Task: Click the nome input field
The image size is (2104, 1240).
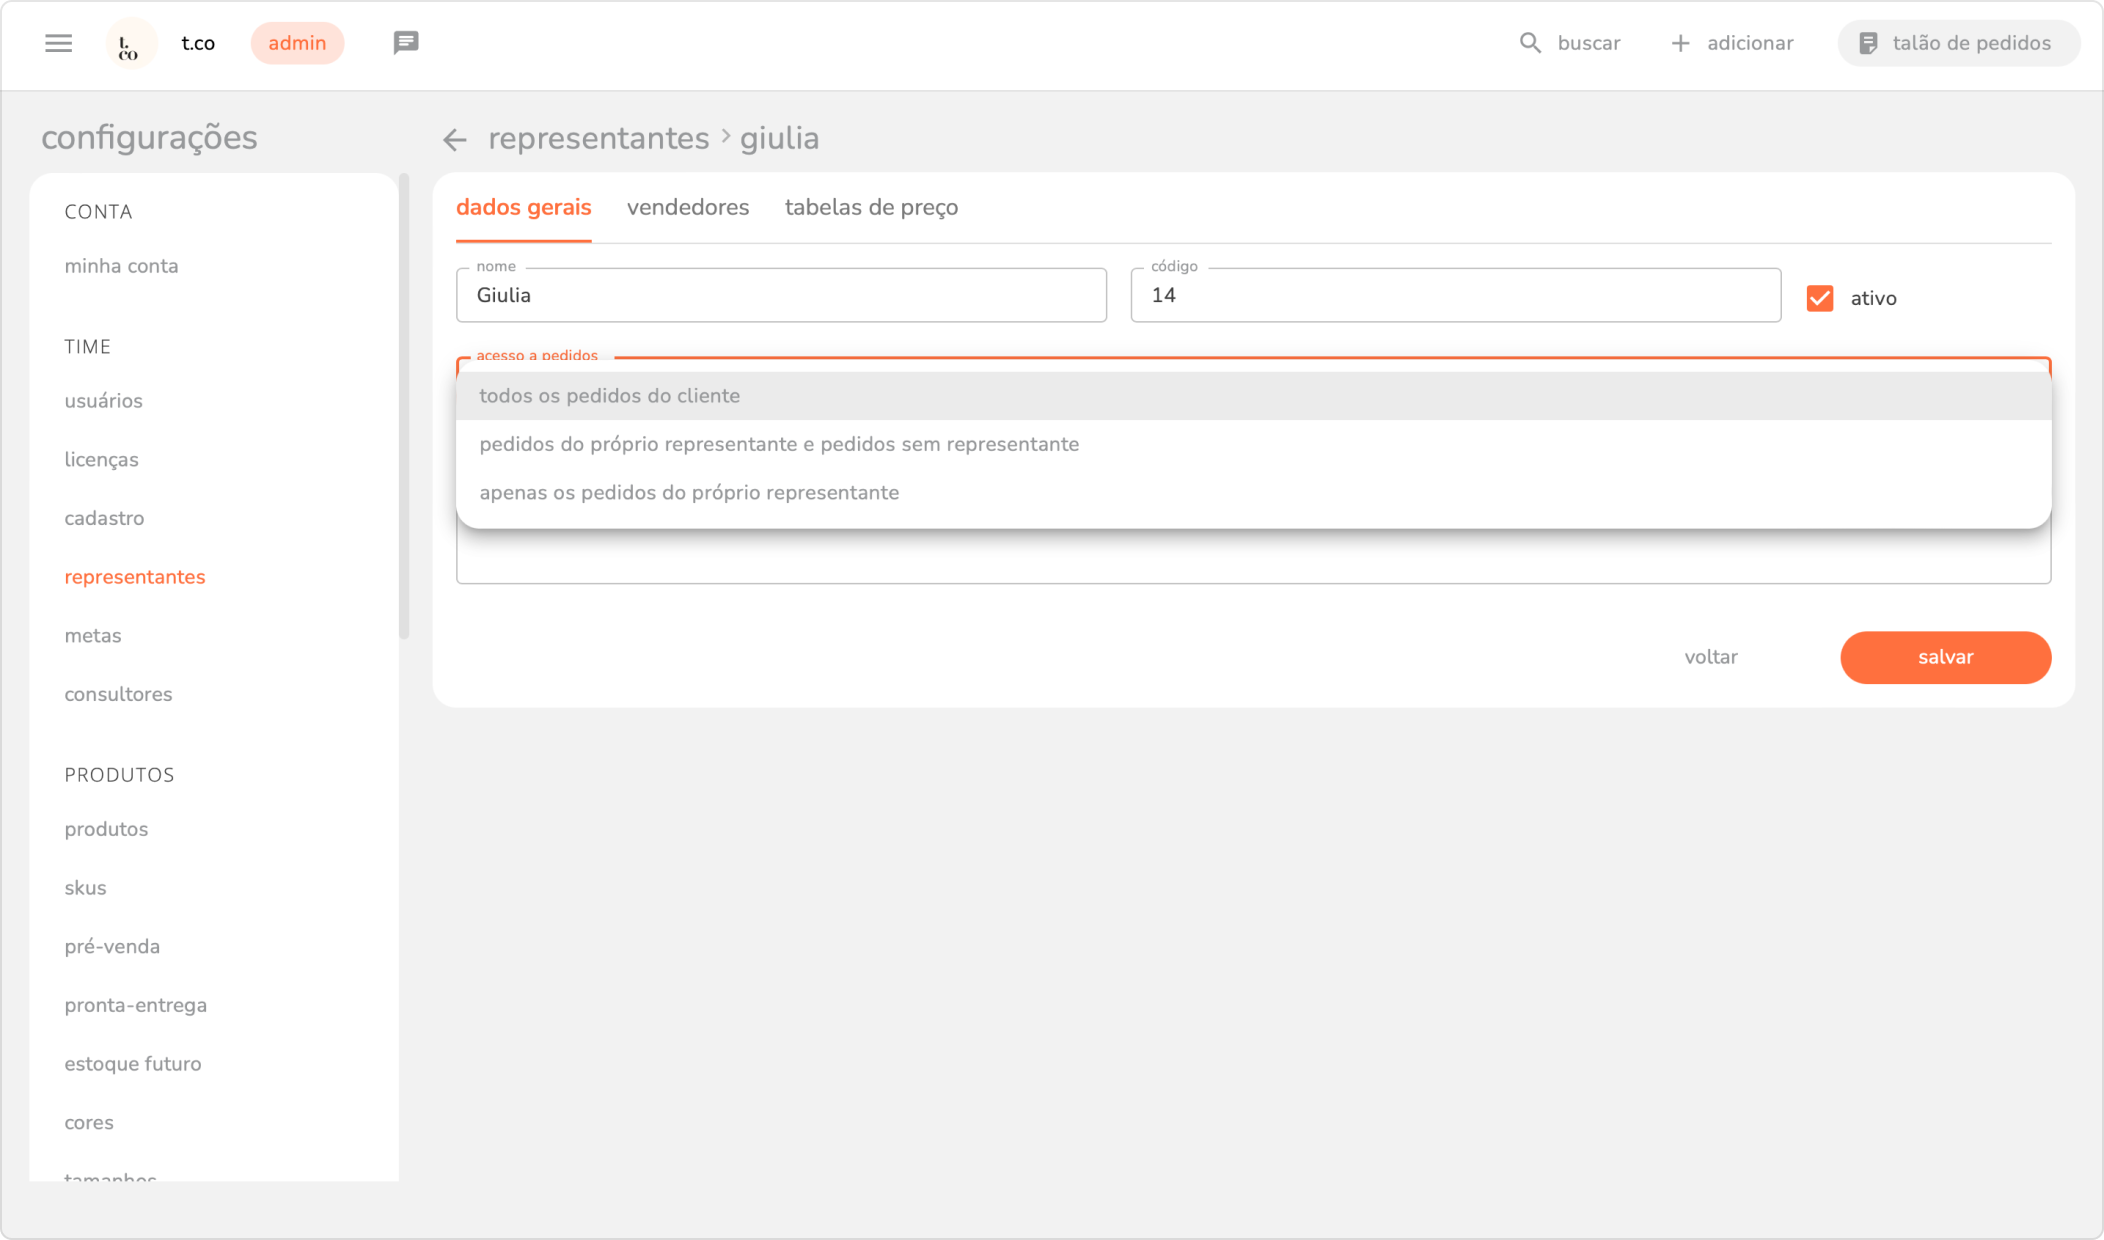Action: point(781,296)
